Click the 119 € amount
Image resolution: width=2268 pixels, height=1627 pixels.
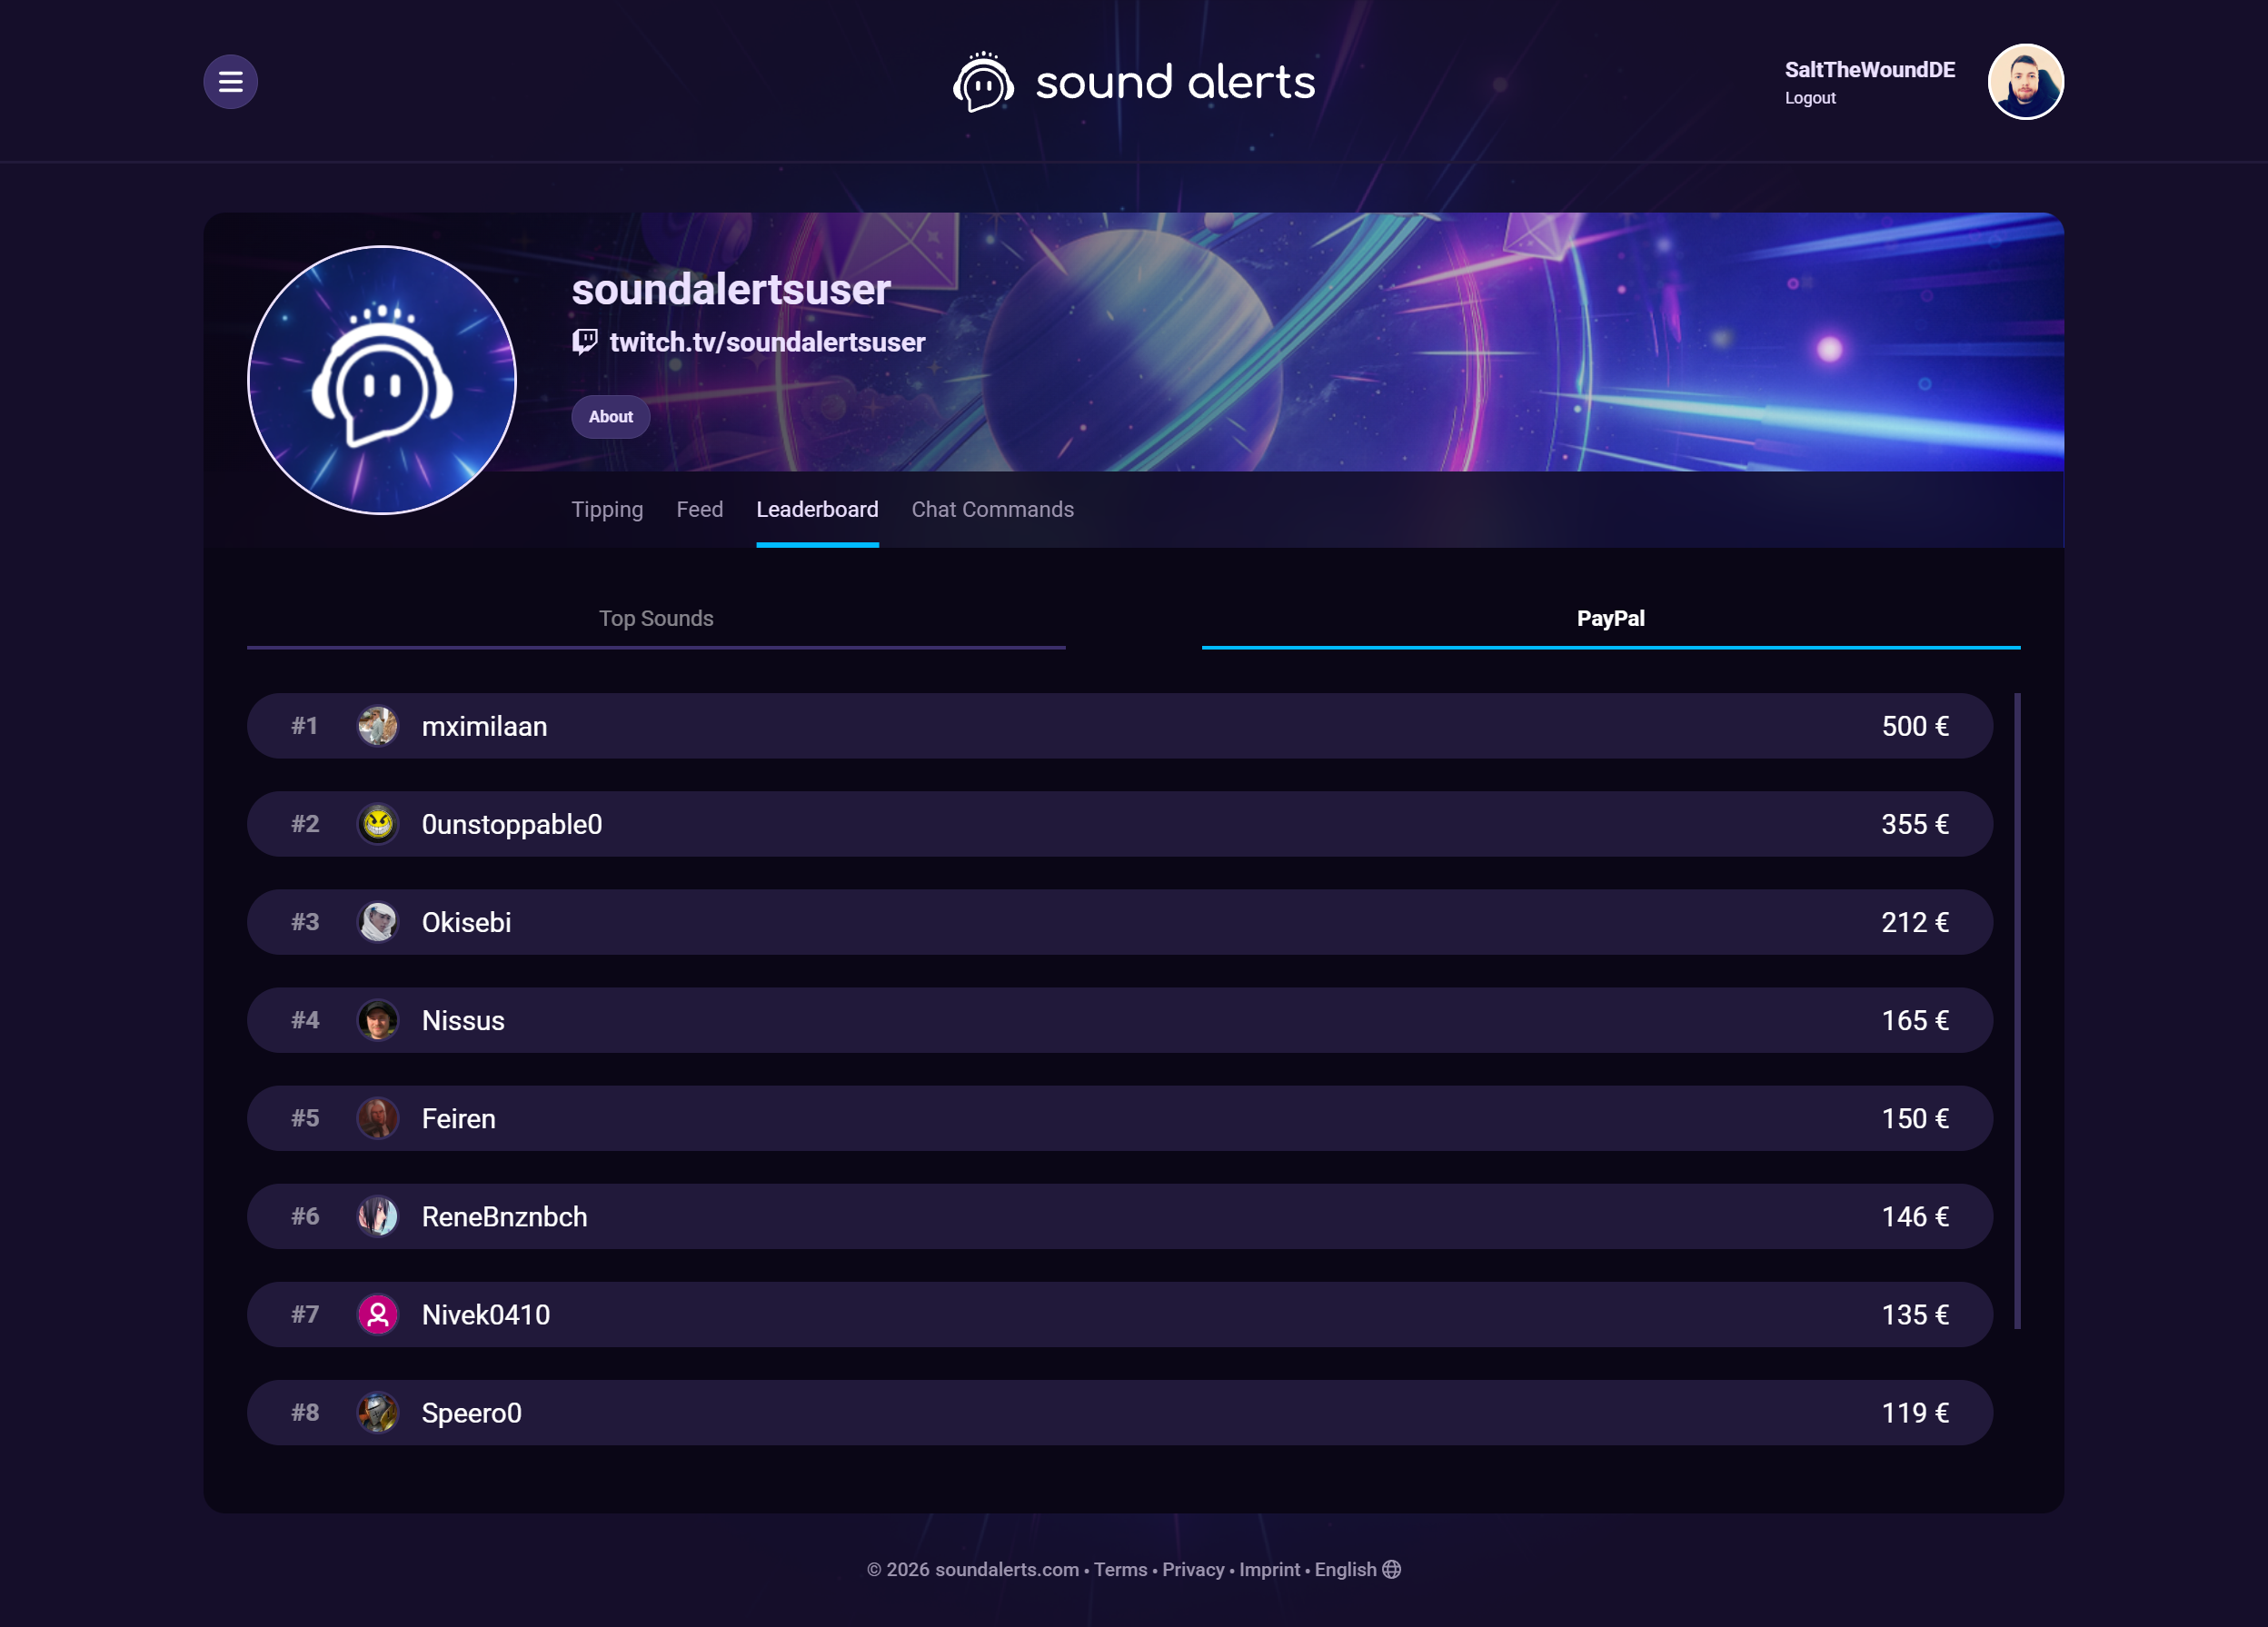1914,1412
